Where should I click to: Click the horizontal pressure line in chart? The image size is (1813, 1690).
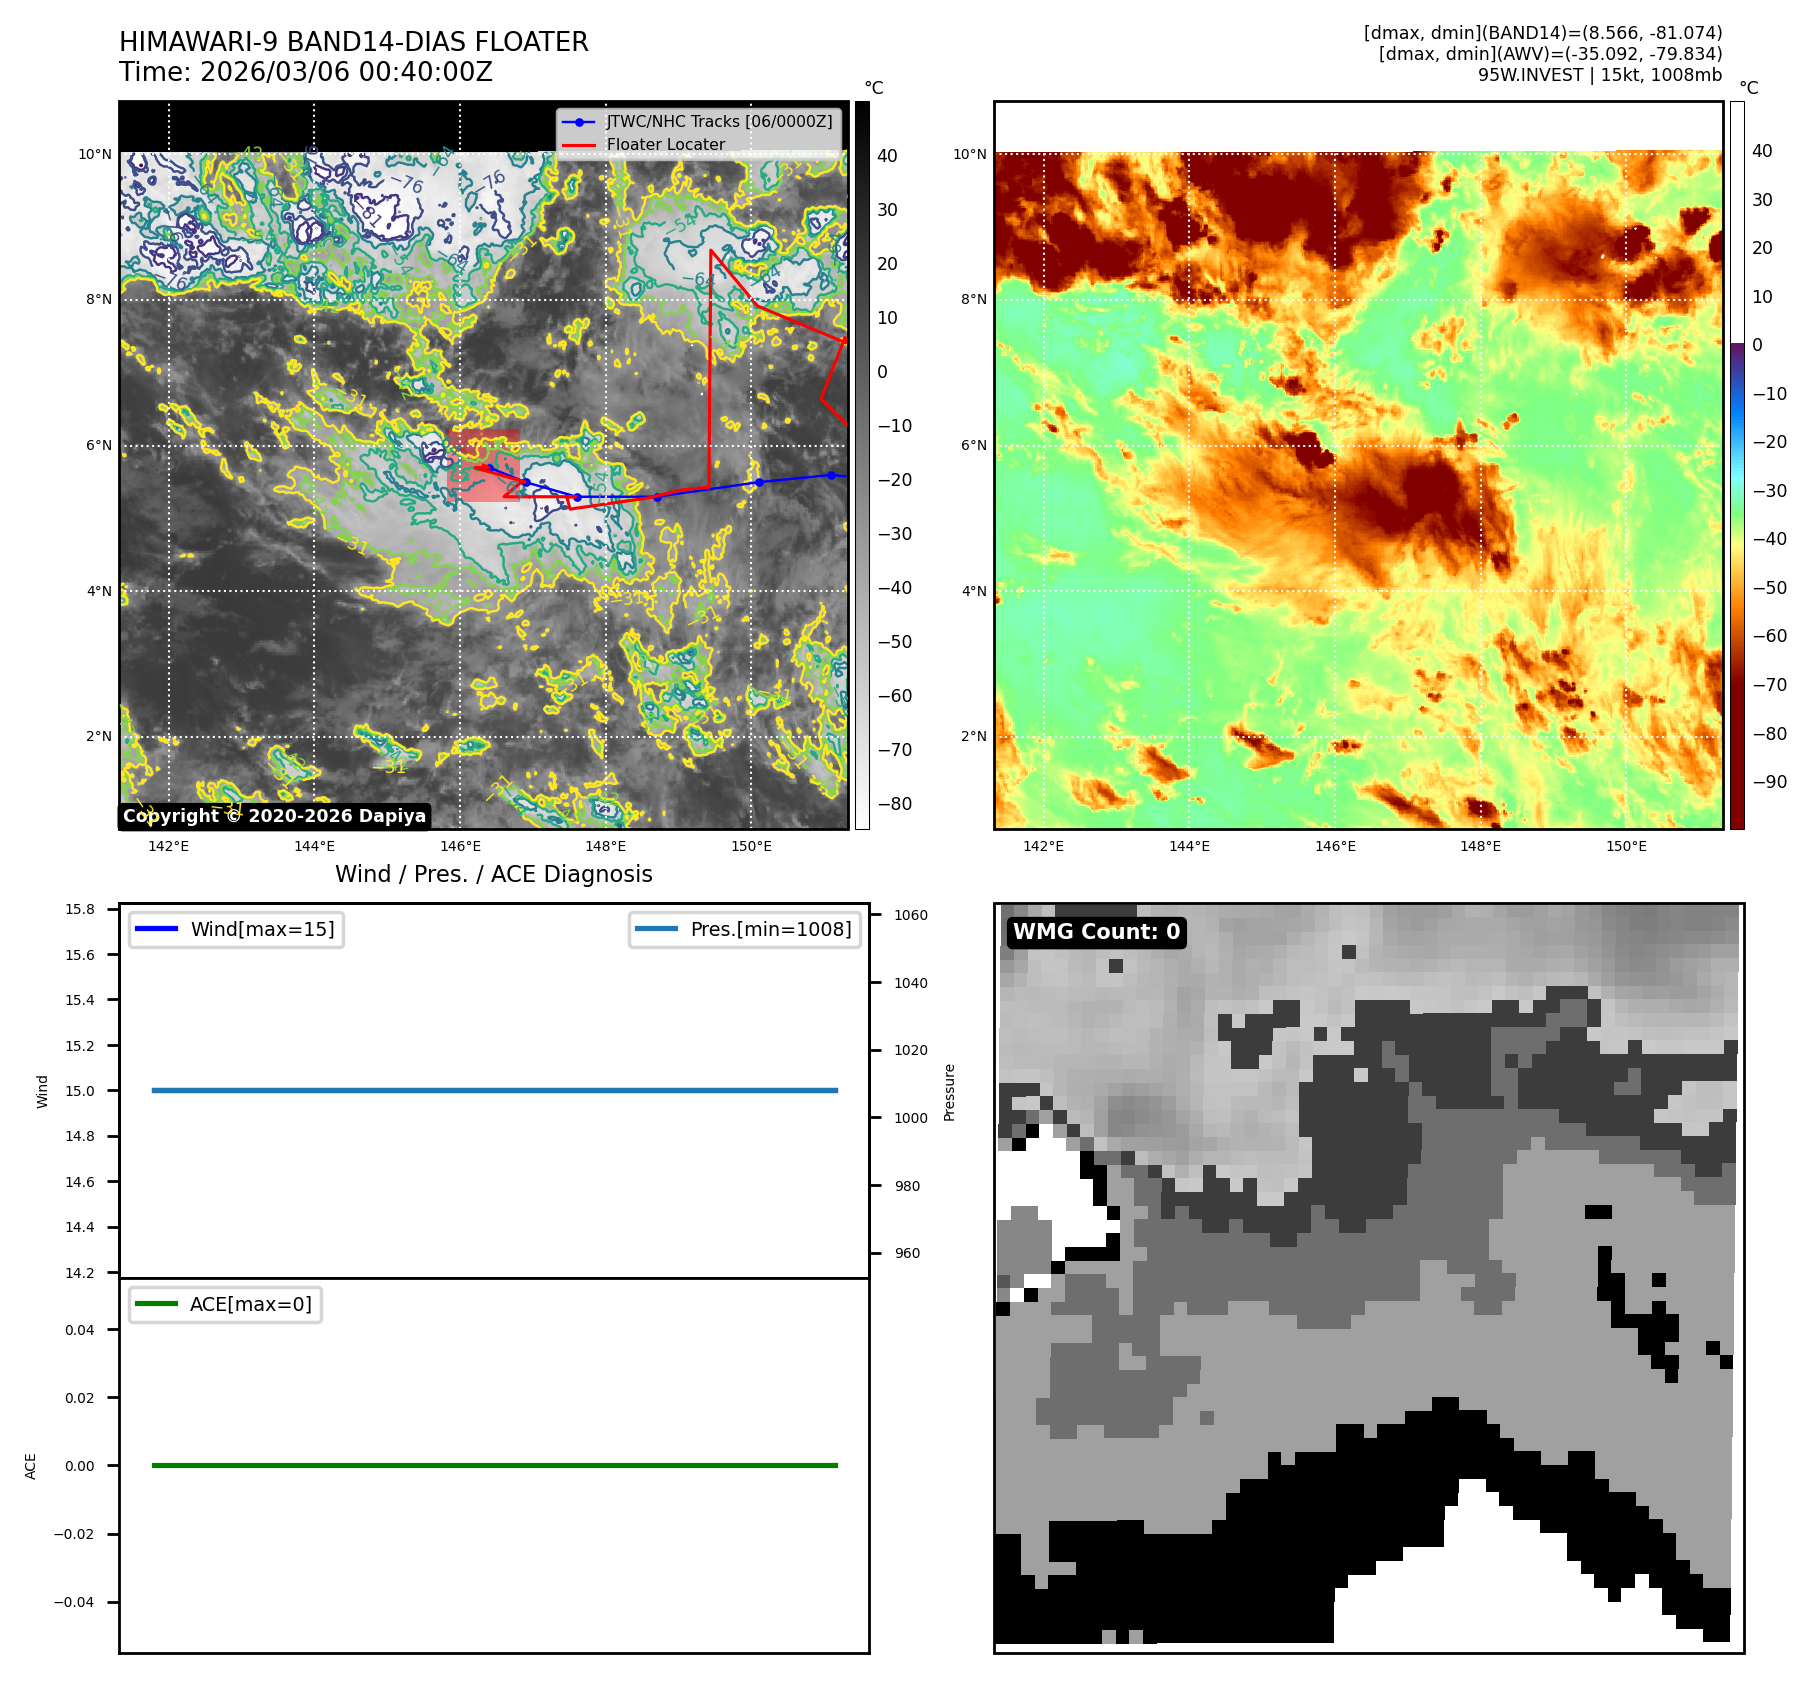click(494, 1090)
